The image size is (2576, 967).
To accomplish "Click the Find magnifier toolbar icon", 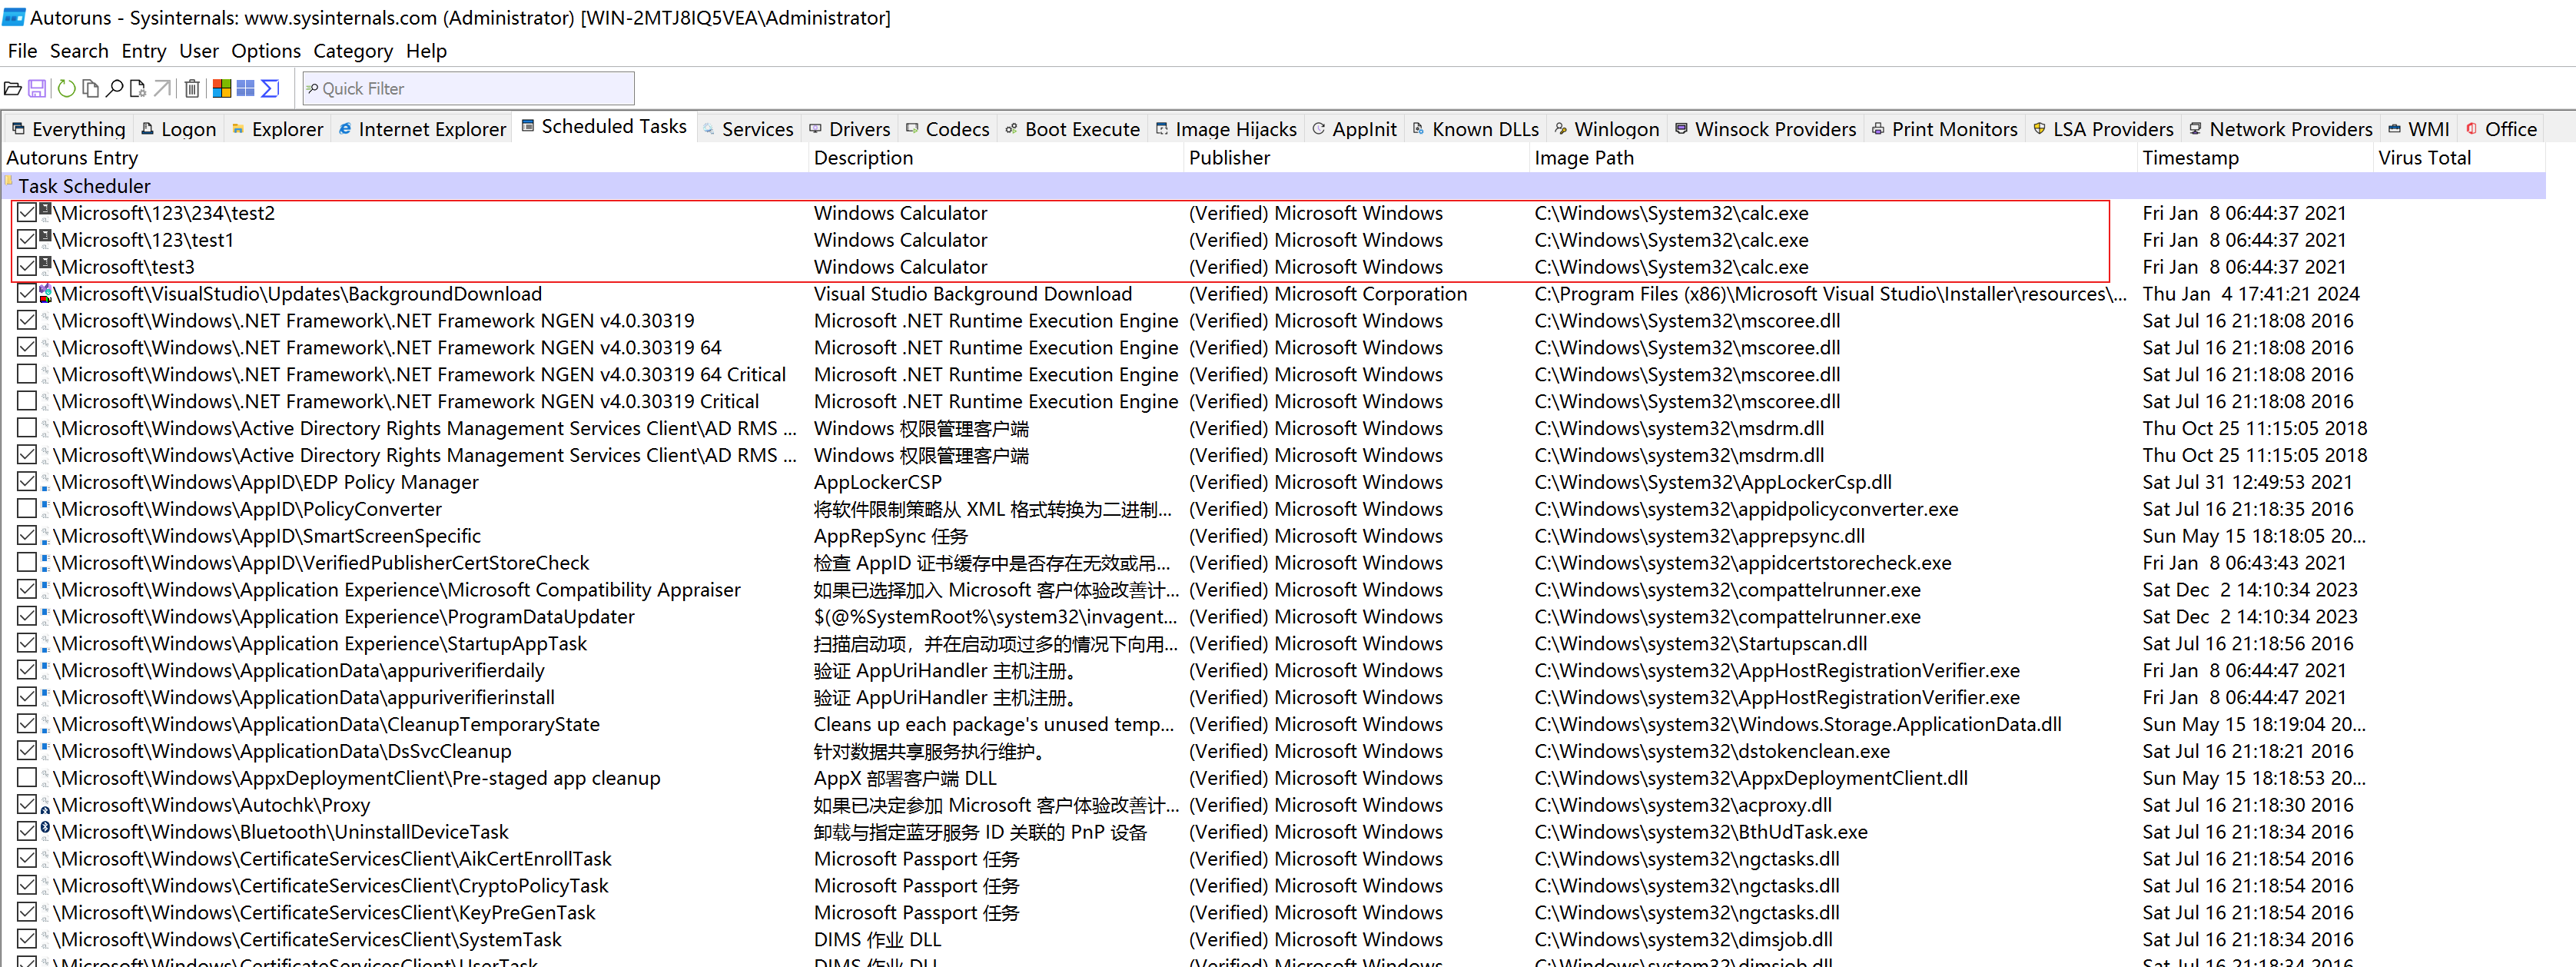I will coord(114,89).
